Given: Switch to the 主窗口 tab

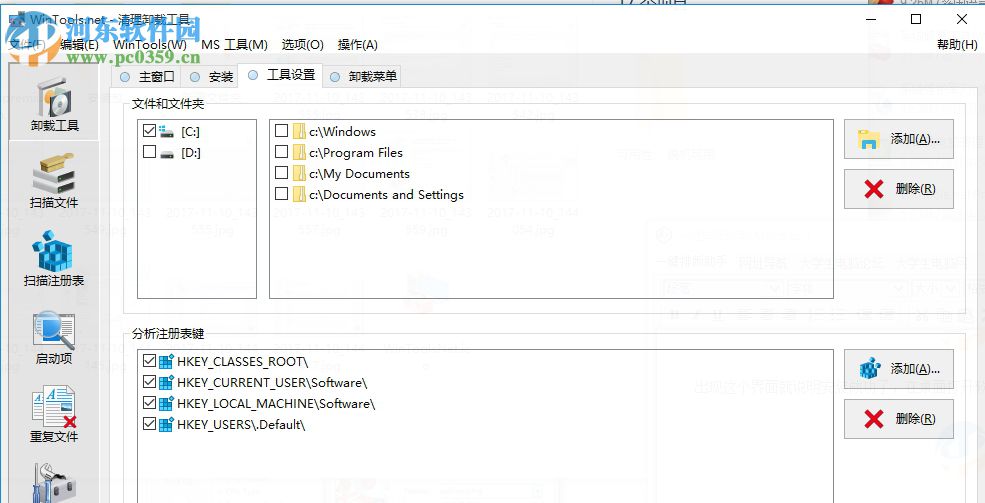Looking at the screenshot, I should coord(146,77).
